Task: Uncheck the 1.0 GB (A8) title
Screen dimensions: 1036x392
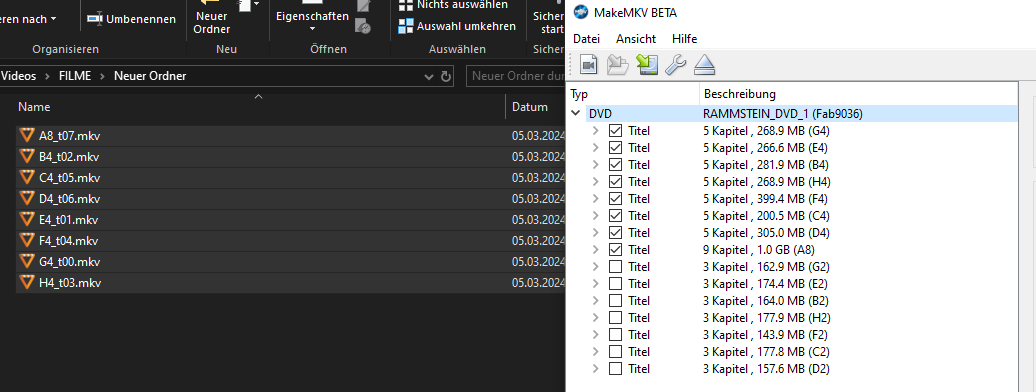Action: pos(615,250)
